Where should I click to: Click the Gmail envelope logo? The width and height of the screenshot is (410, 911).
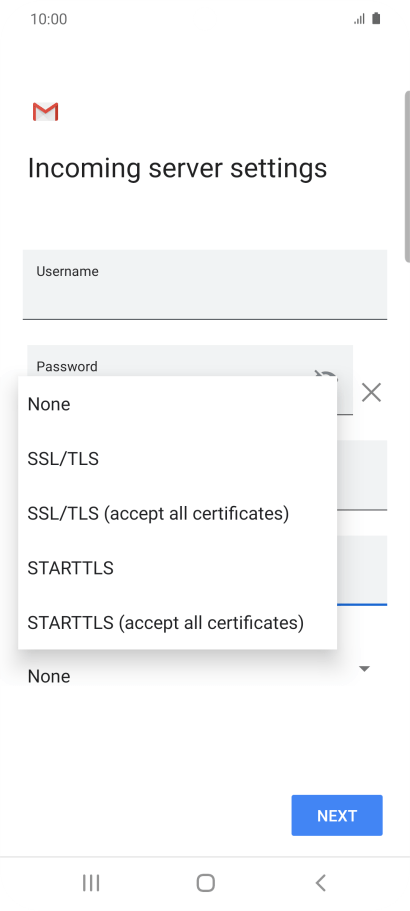[x=45, y=112]
